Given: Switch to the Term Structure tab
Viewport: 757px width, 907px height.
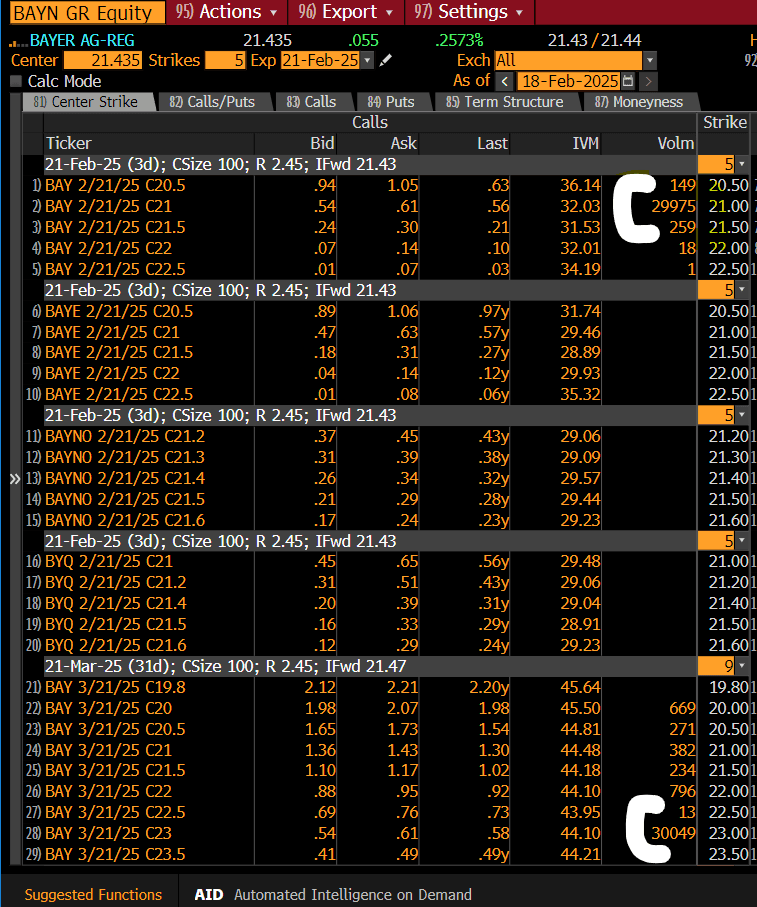Looking at the screenshot, I should [x=505, y=102].
